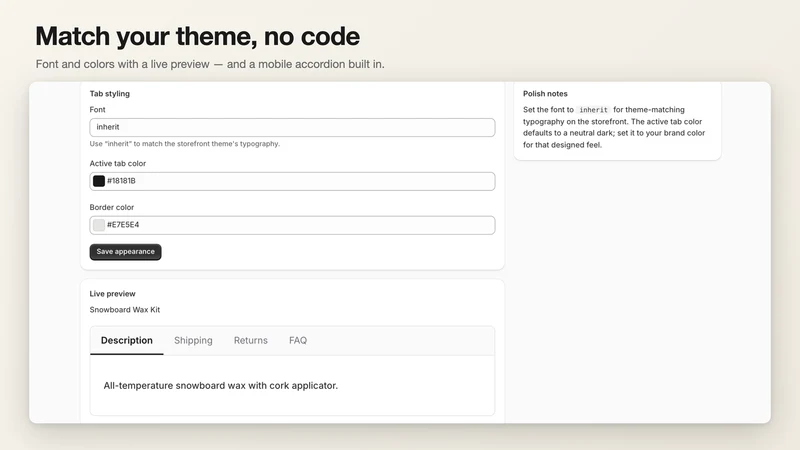Switch to the Returns tab
Screen dimensions: 800x450
pos(251,340)
